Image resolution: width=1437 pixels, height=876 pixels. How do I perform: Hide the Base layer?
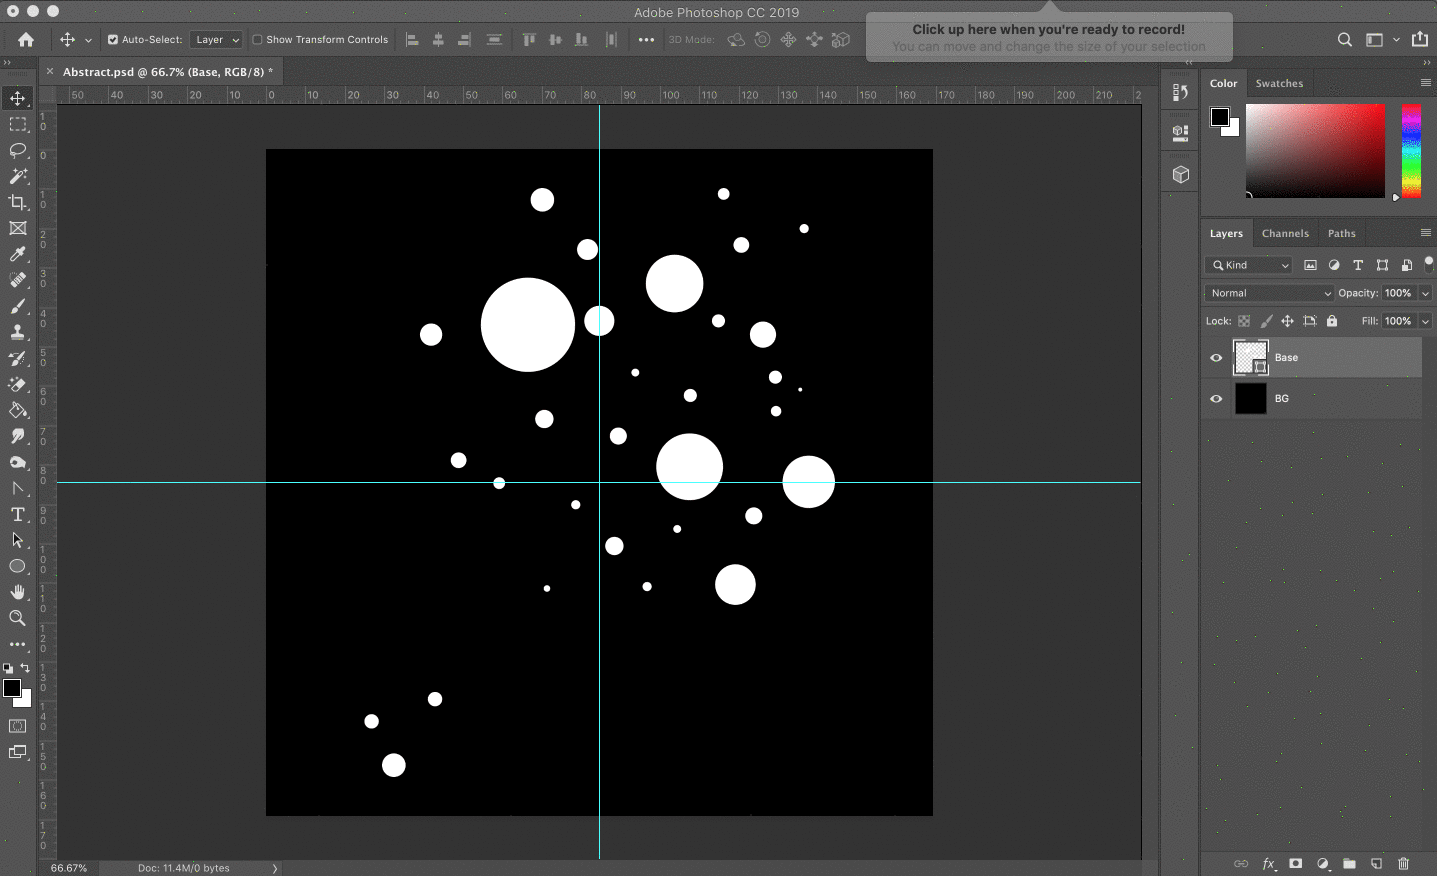pos(1216,358)
